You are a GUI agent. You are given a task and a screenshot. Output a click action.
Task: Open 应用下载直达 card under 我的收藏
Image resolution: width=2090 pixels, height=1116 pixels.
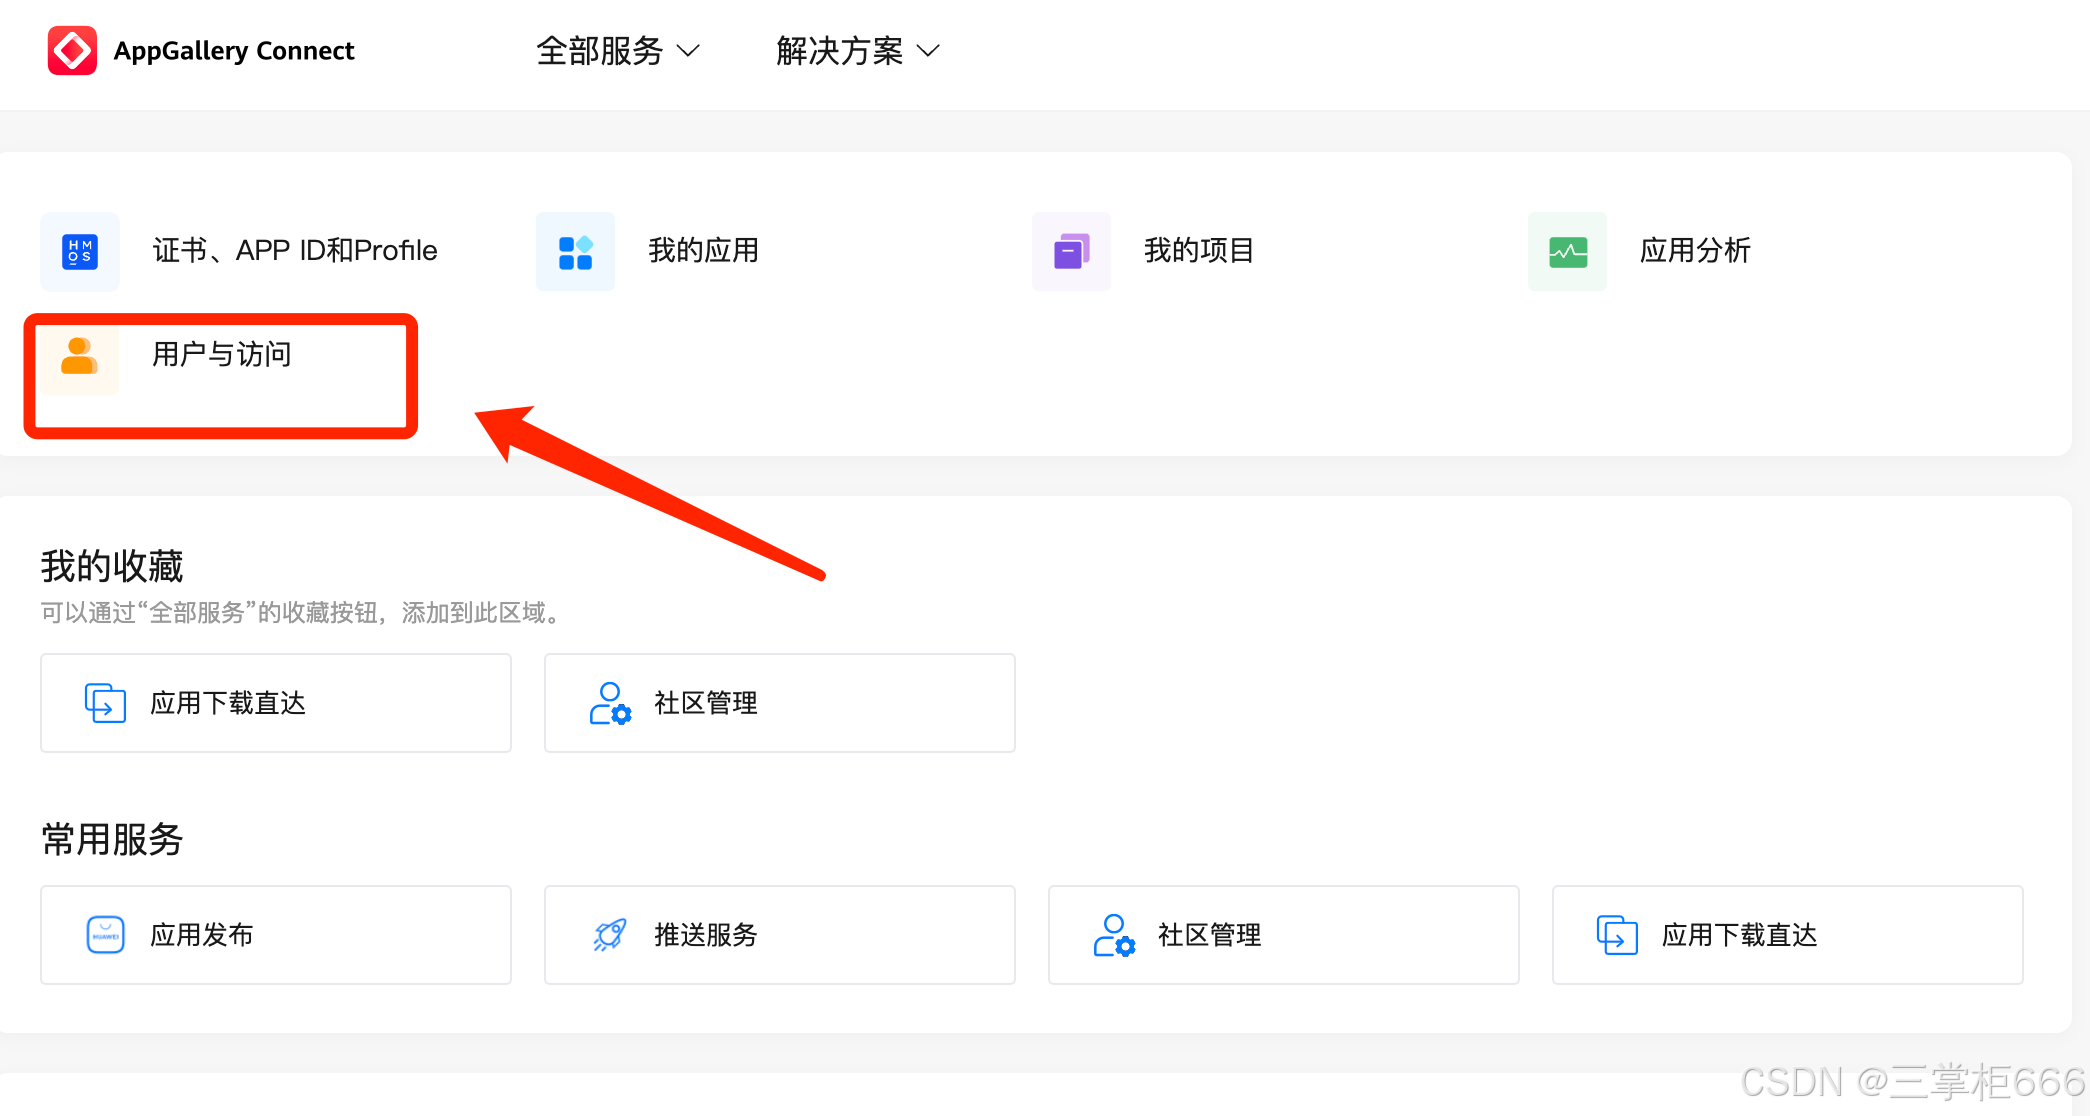276,703
